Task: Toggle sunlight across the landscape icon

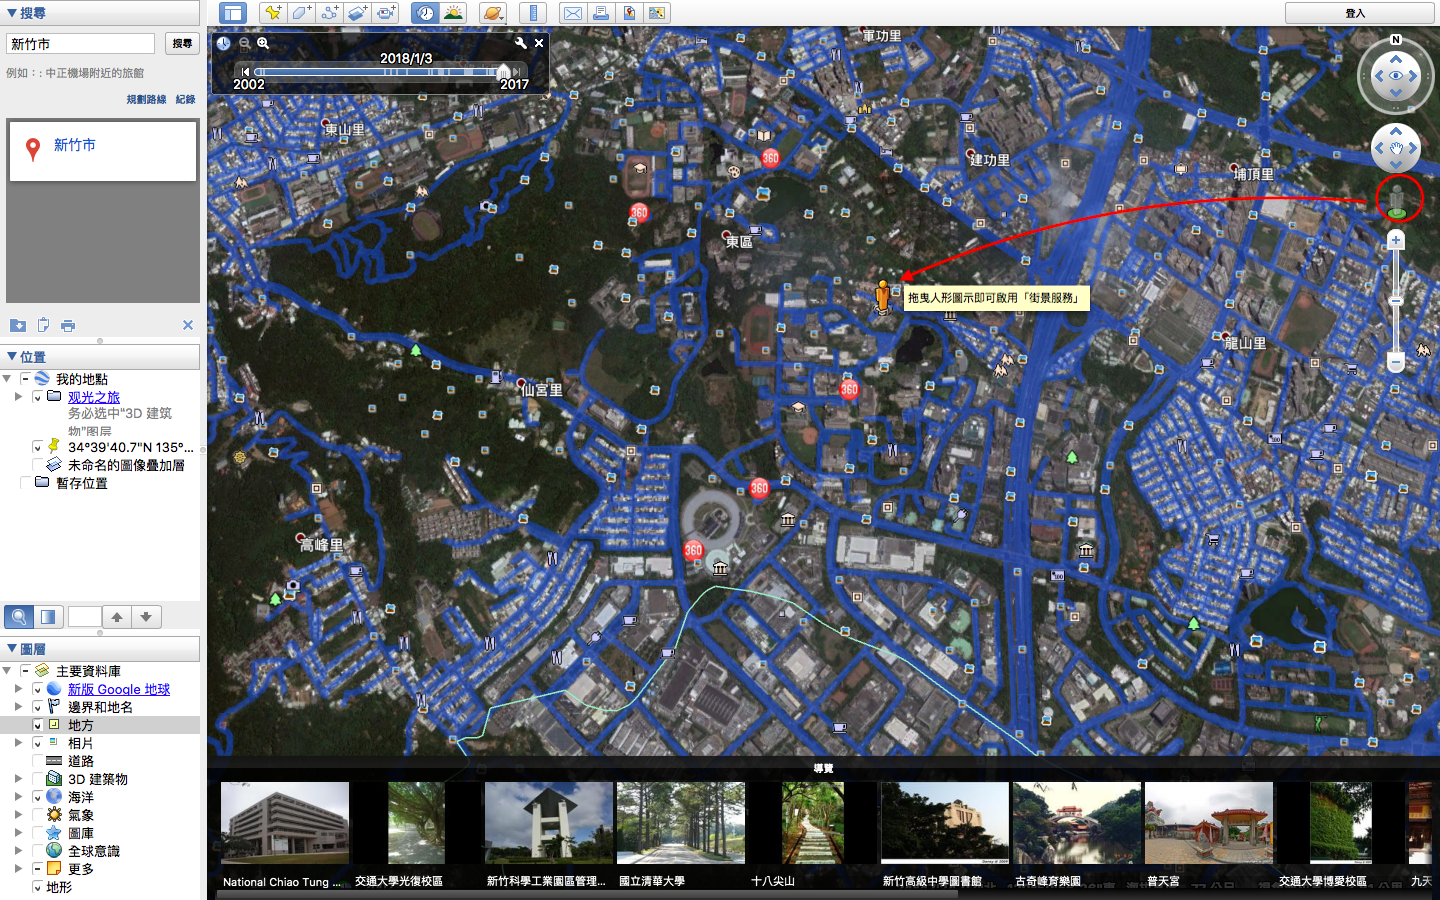Action: (453, 13)
